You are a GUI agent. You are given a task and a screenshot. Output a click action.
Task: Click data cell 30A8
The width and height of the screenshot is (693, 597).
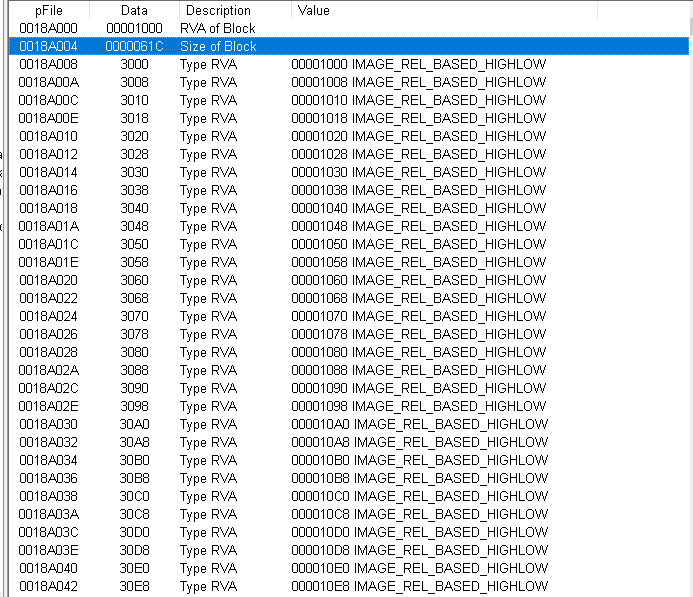134,442
